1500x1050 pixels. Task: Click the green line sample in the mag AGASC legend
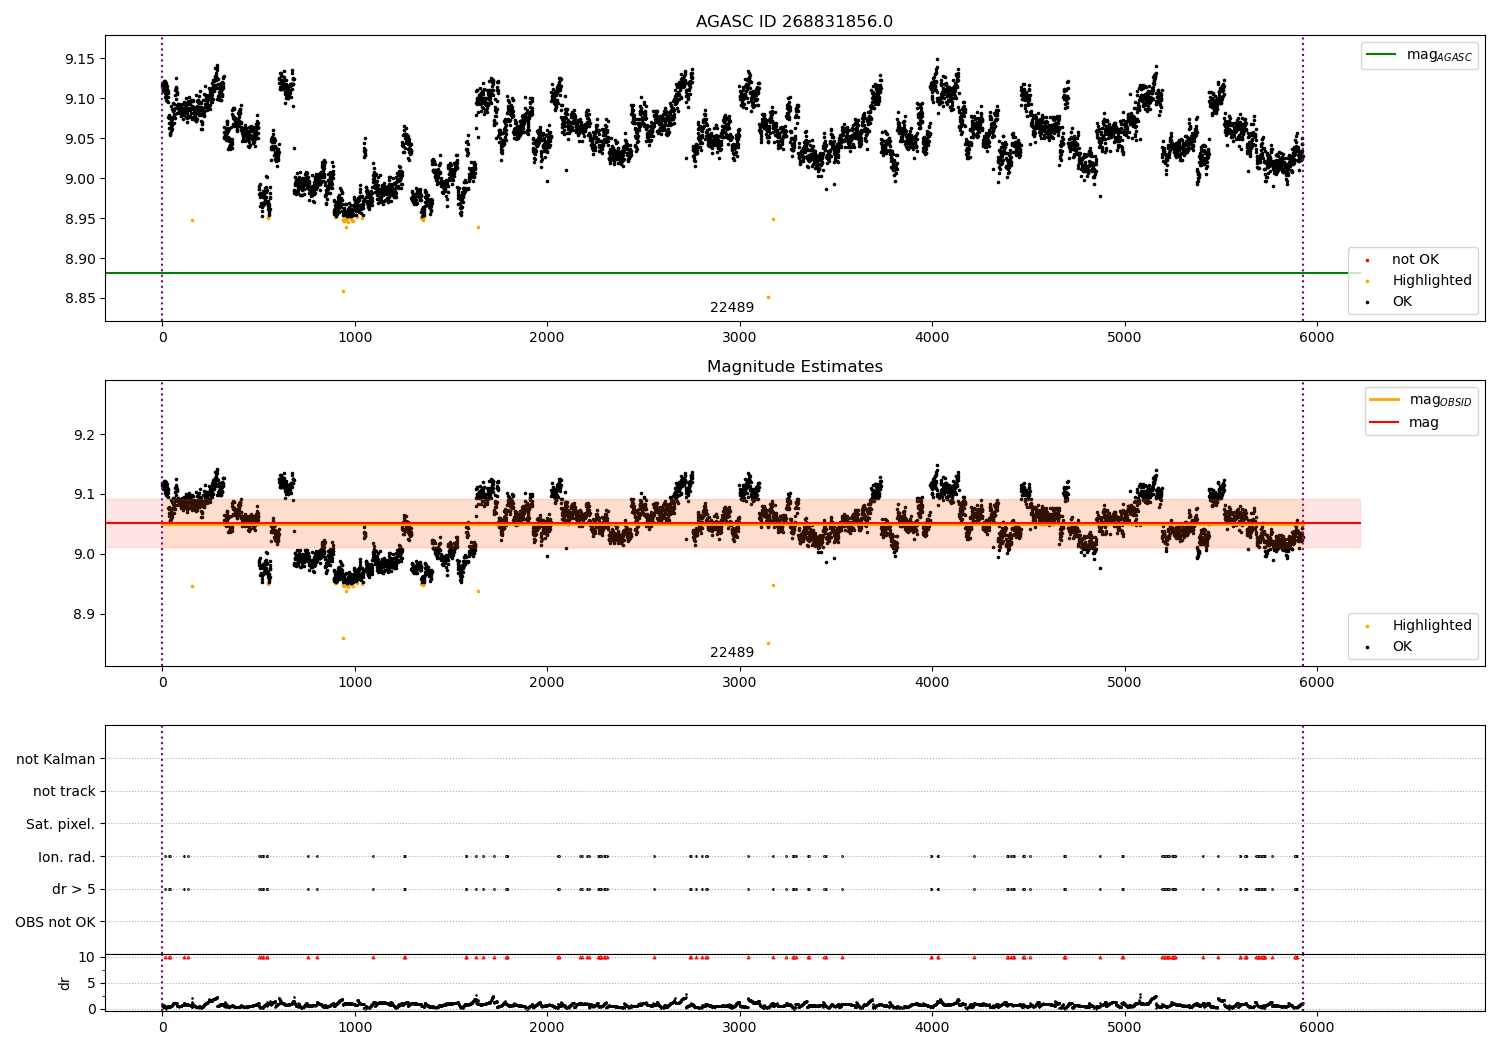(x=1382, y=55)
